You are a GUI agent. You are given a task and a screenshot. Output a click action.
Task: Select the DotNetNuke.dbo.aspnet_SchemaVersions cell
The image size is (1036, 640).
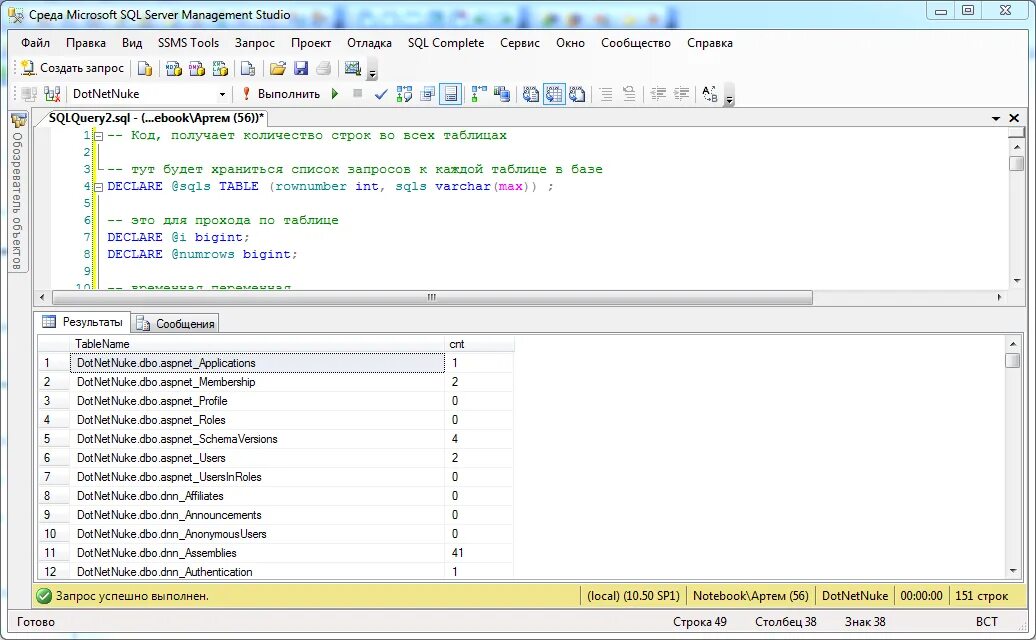click(x=257, y=439)
